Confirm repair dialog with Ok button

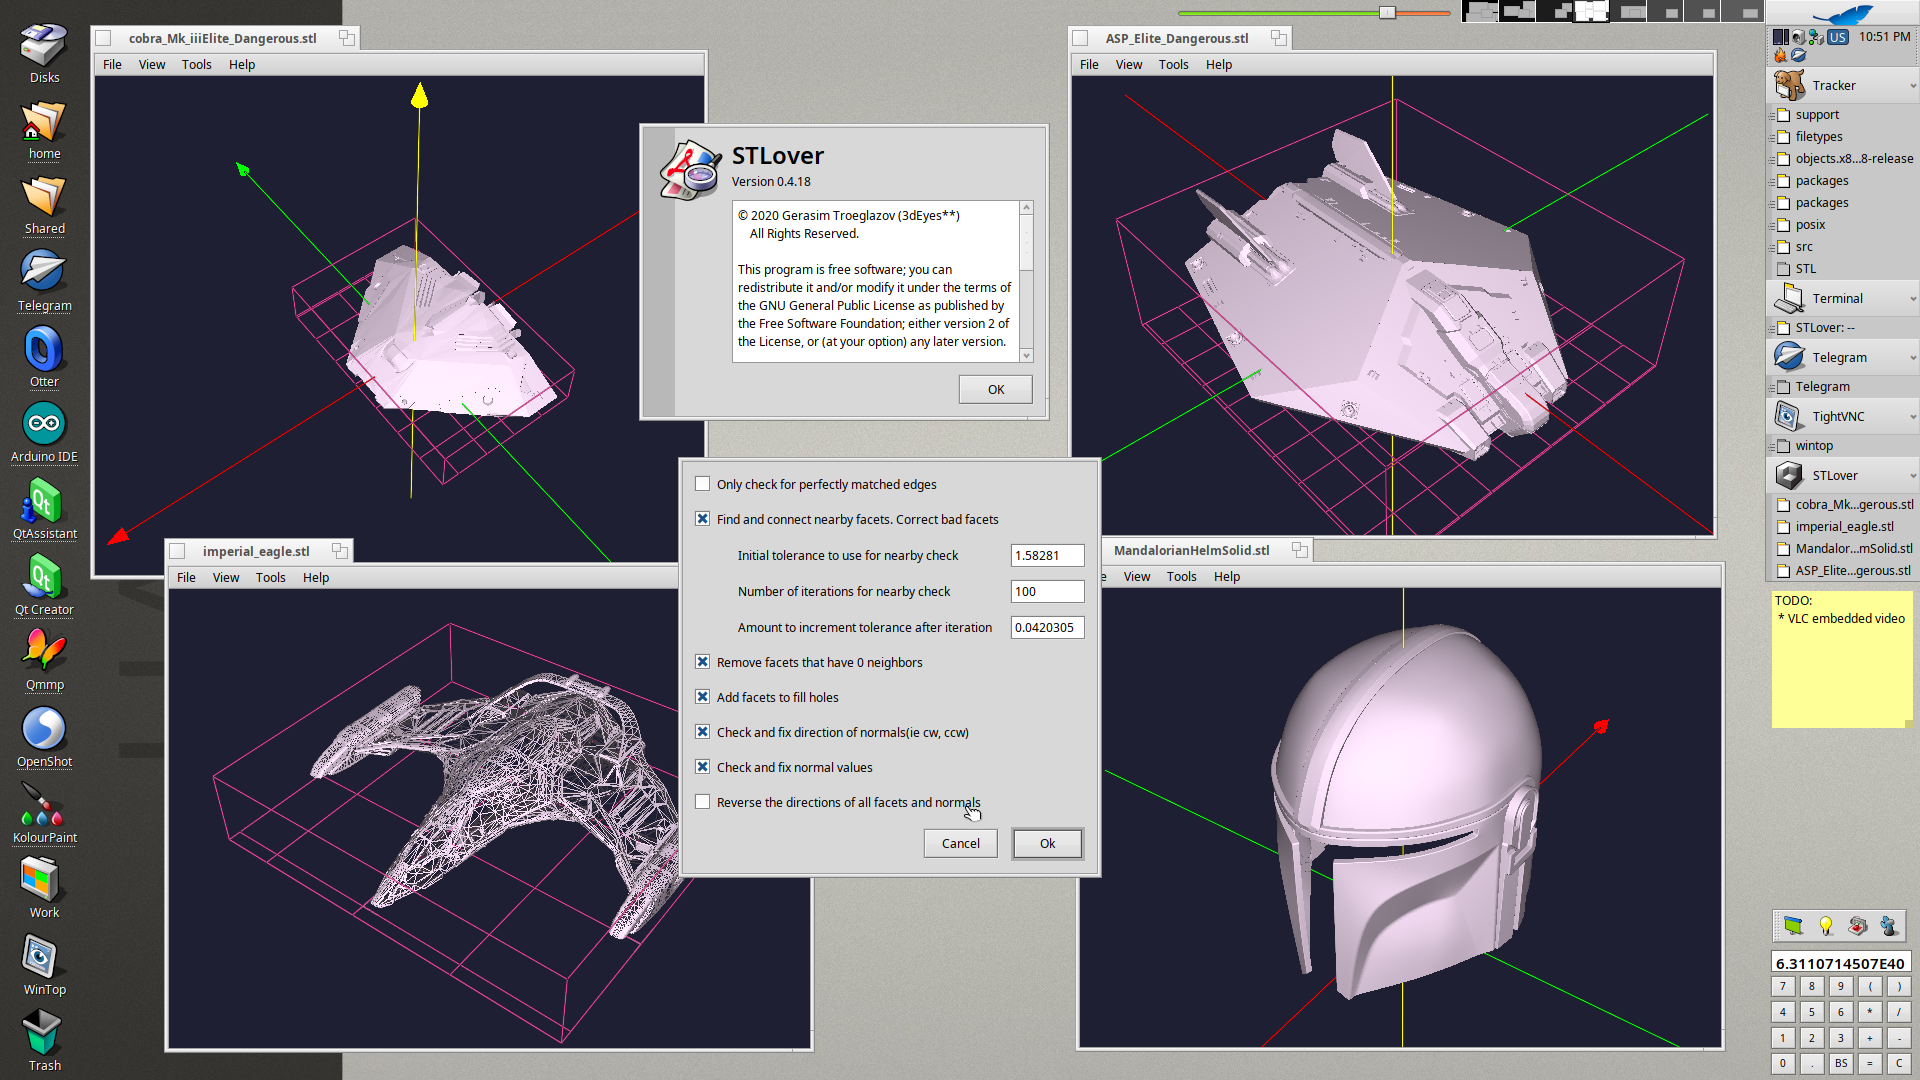point(1047,843)
